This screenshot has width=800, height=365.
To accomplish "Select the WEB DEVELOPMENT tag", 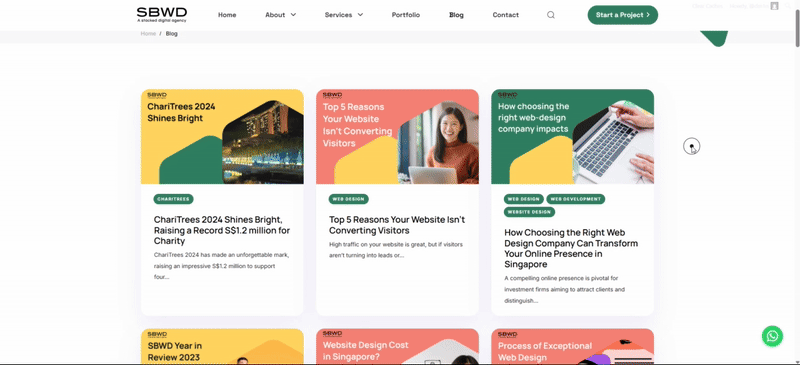I will point(576,199).
